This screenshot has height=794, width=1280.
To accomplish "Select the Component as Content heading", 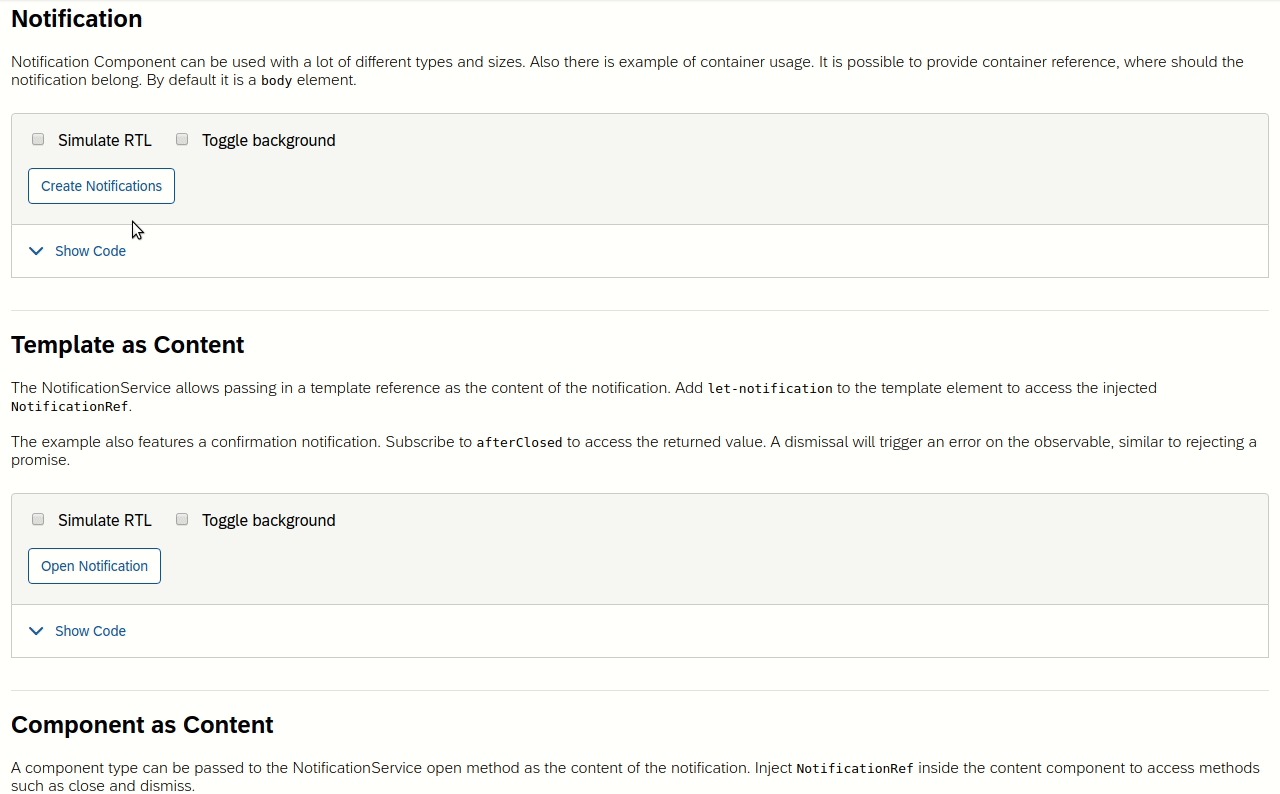I will pyautogui.click(x=142, y=724).
